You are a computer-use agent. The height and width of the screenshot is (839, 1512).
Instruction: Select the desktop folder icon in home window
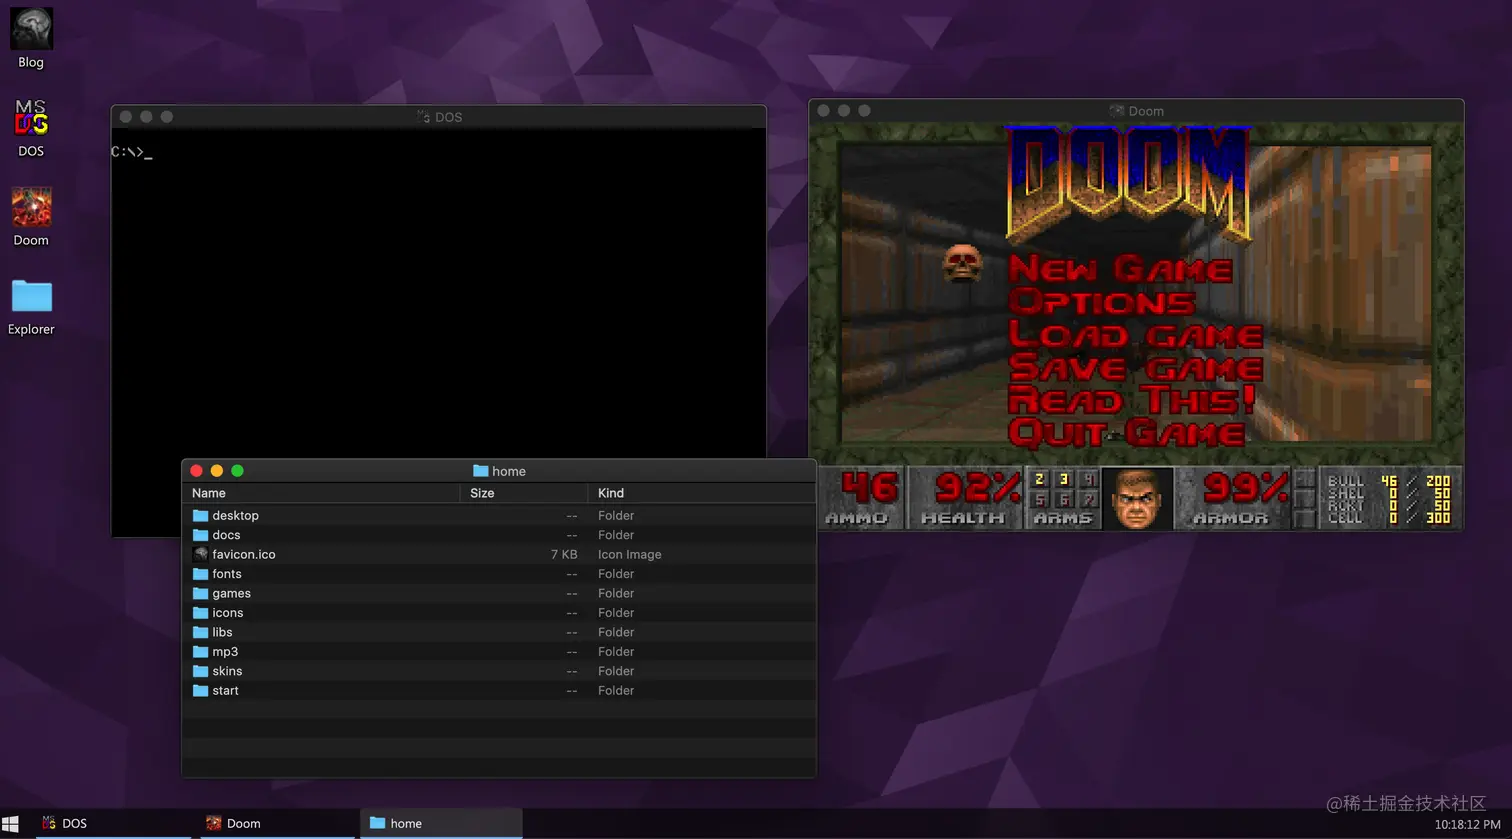200,516
